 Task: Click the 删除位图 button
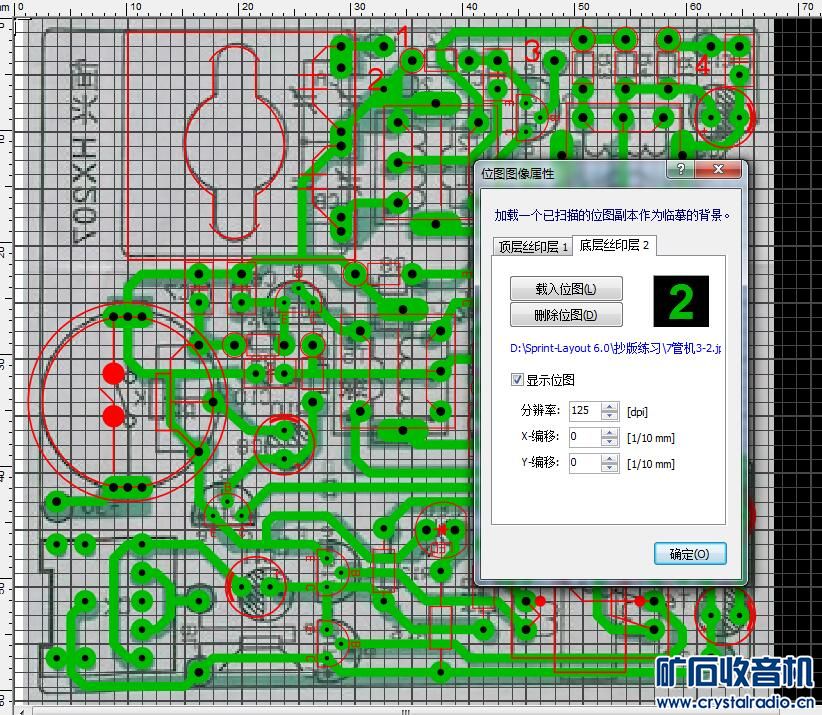click(566, 315)
